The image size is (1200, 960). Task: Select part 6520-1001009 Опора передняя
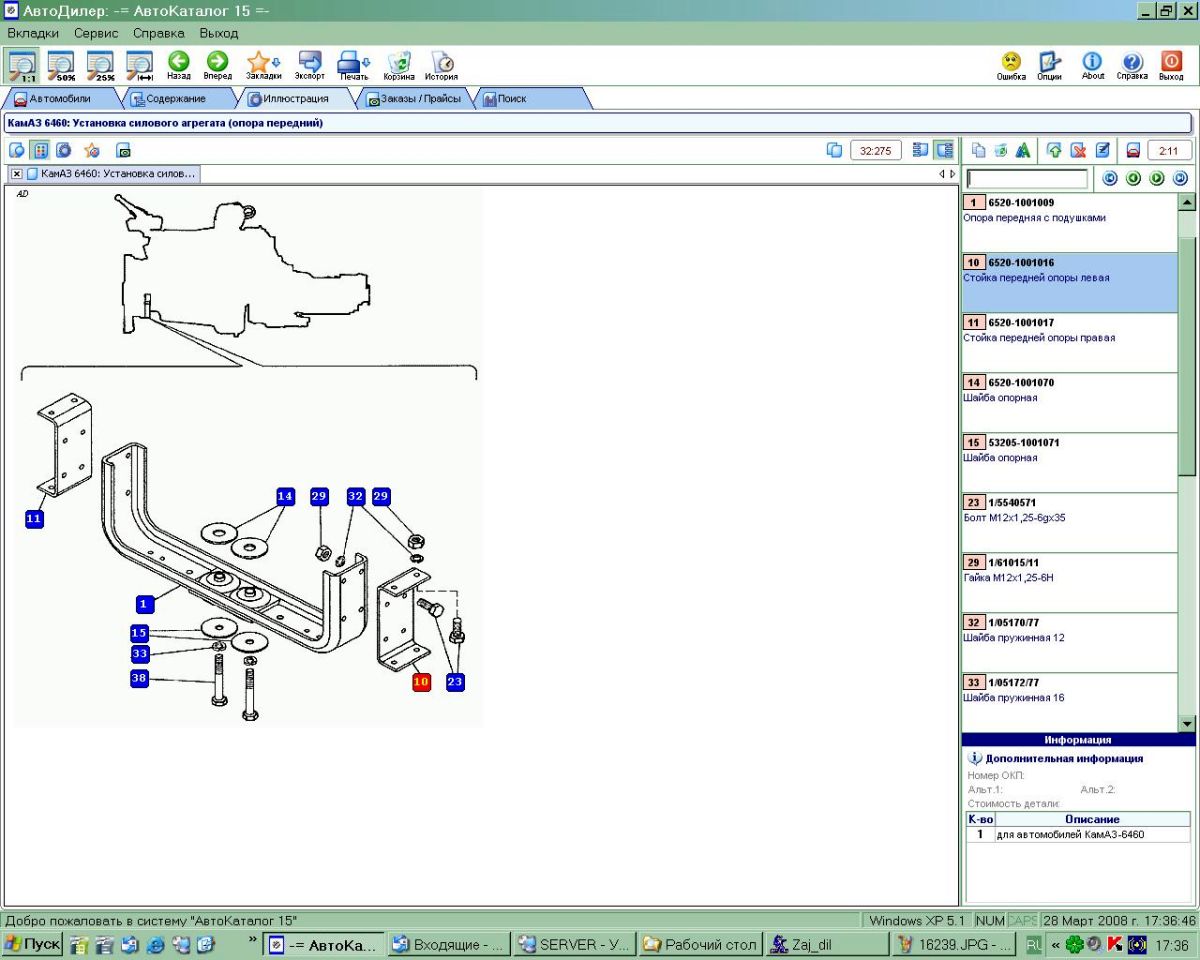coord(1070,222)
